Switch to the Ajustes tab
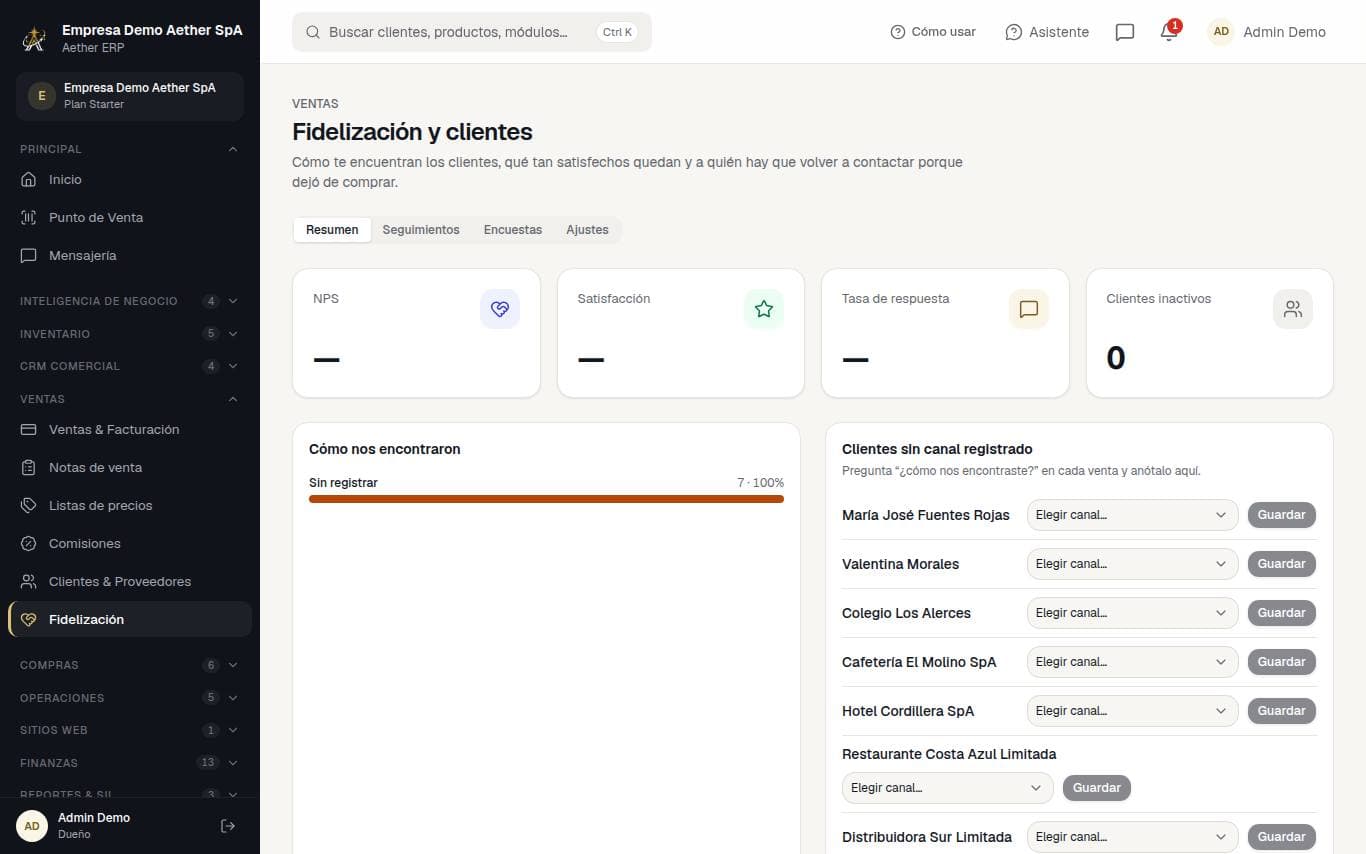The image size is (1366, 854). coord(587,230)
